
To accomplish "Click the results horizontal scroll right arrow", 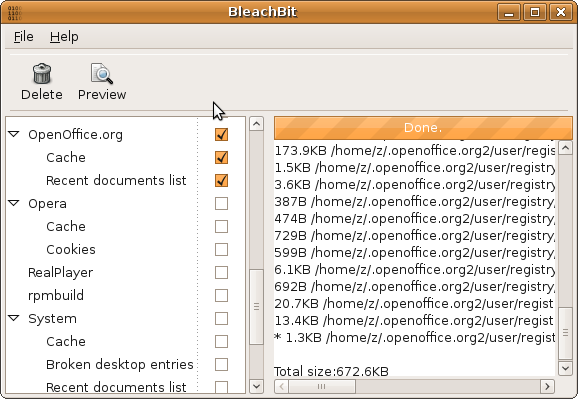I will (547, 386).
